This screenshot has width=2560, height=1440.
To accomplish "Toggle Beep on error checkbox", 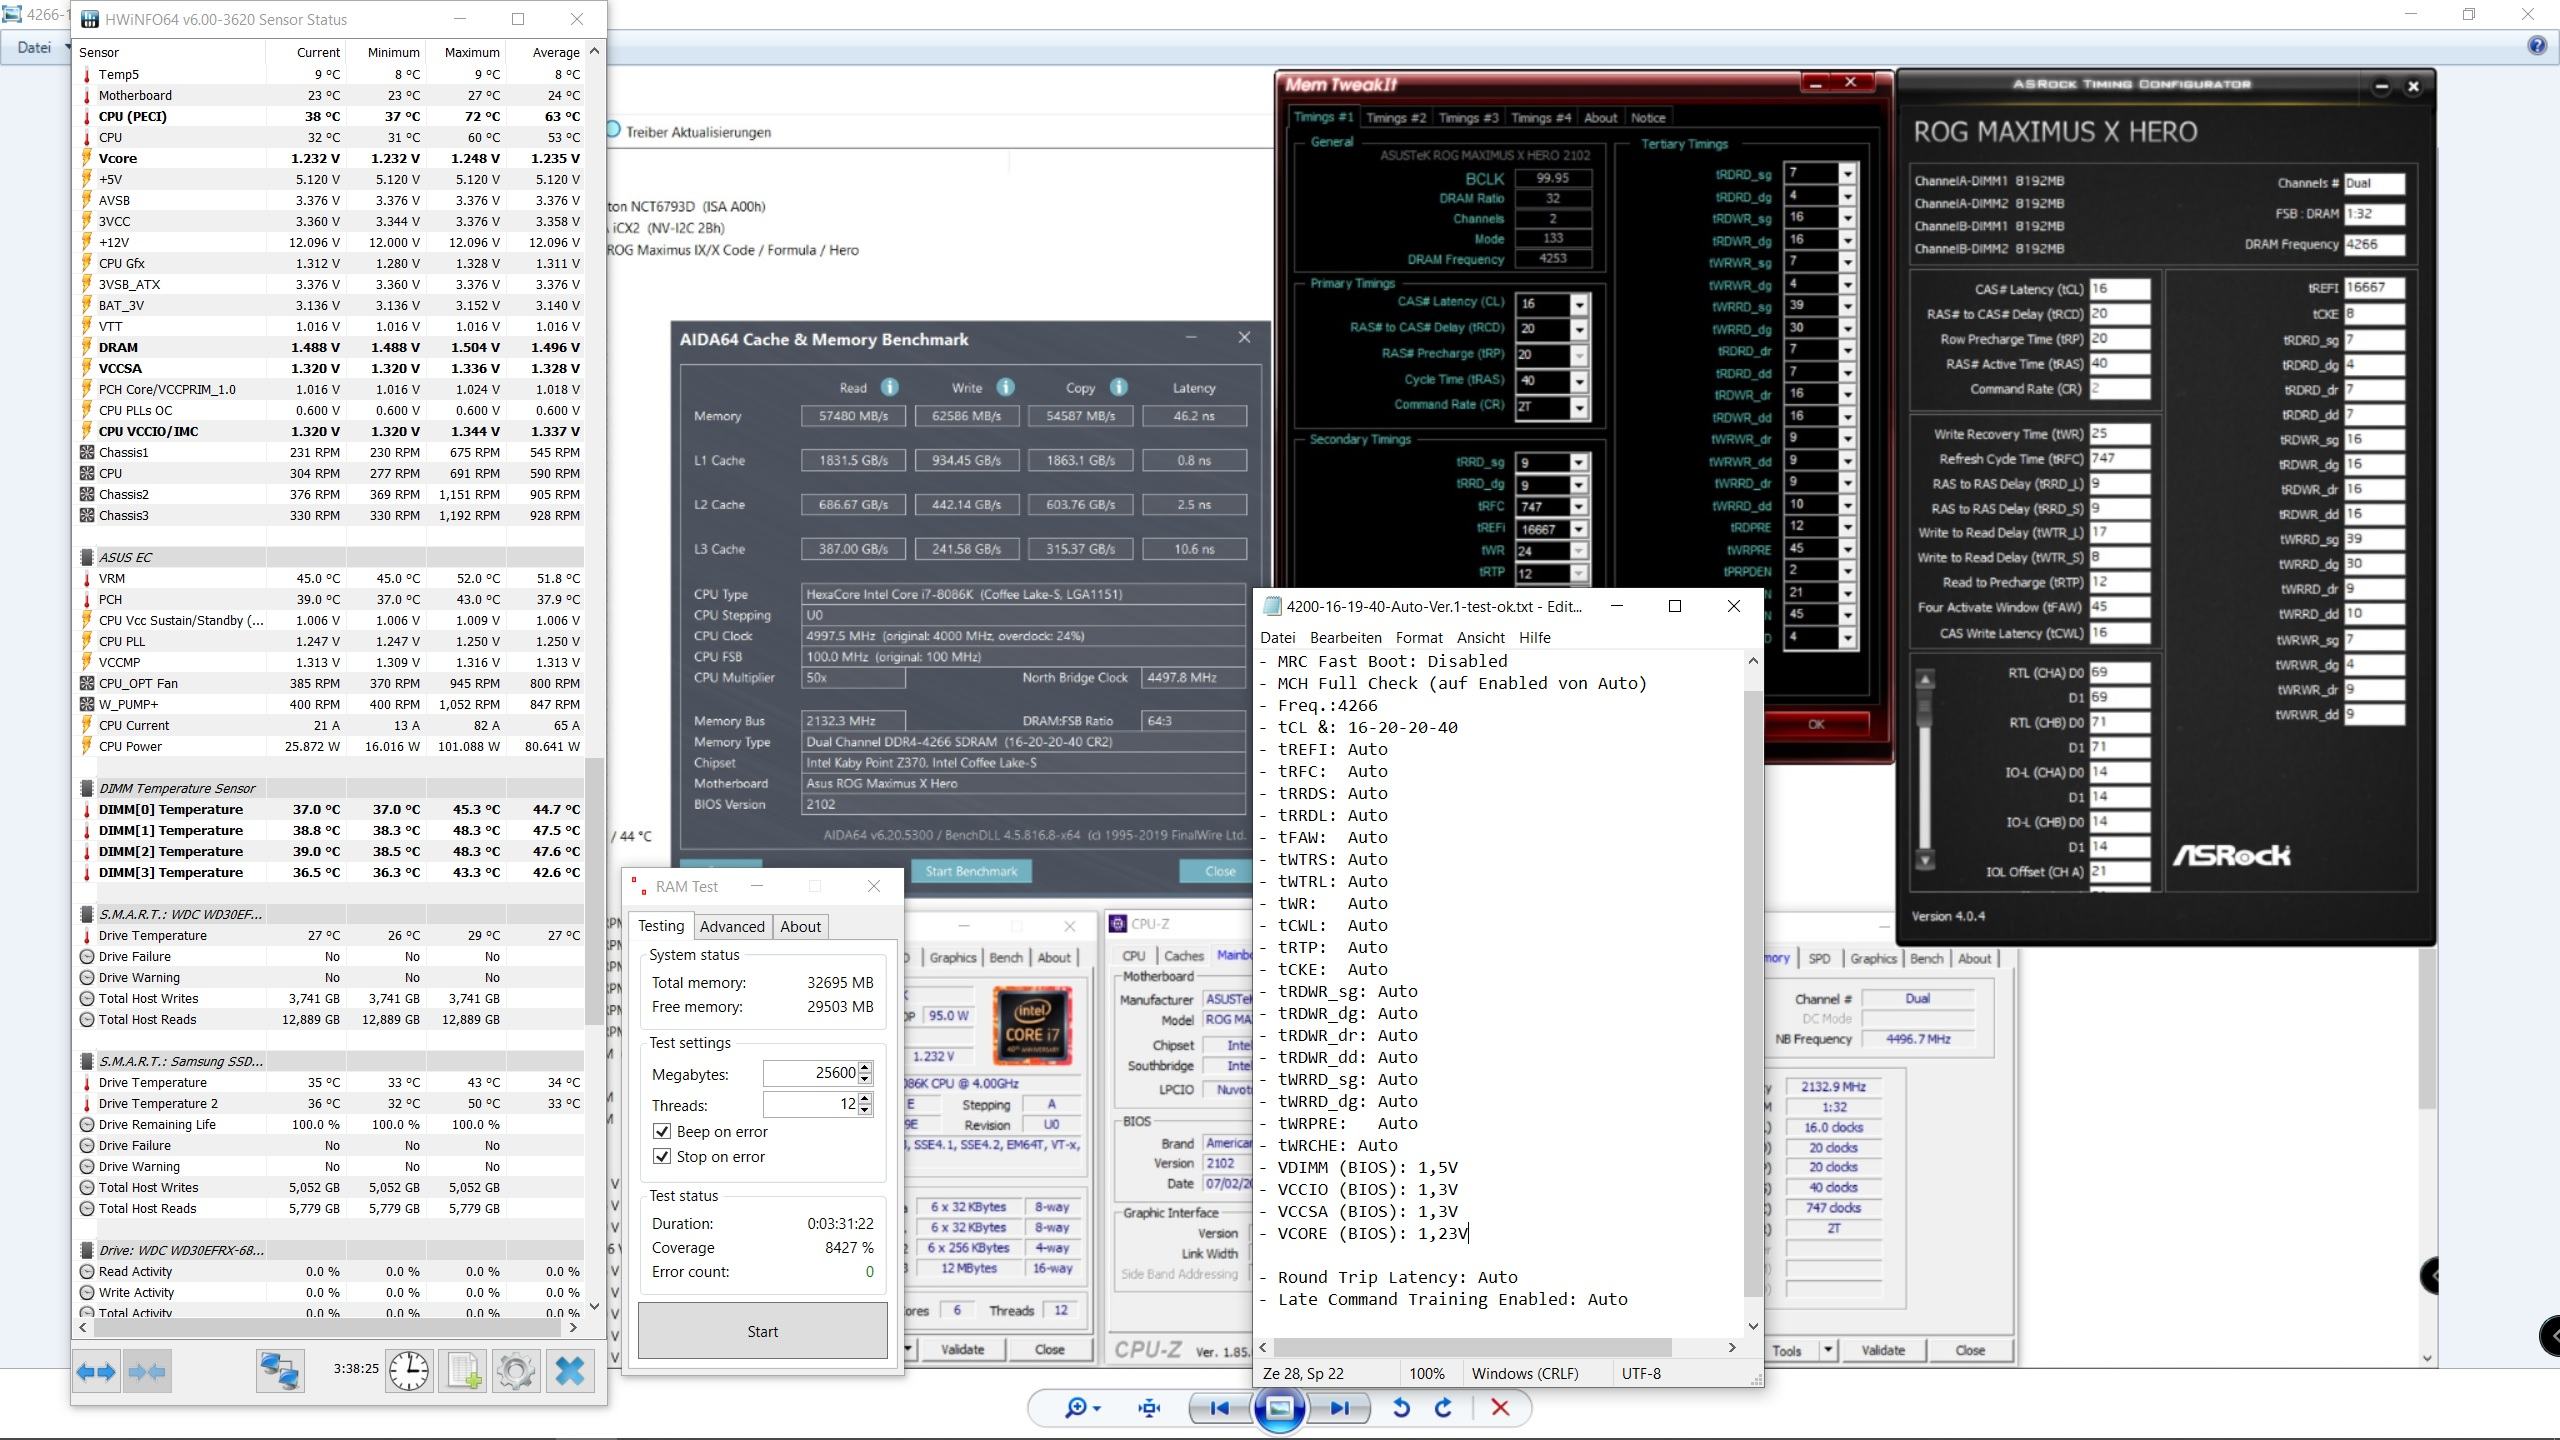I will (x=661, y=1131).
